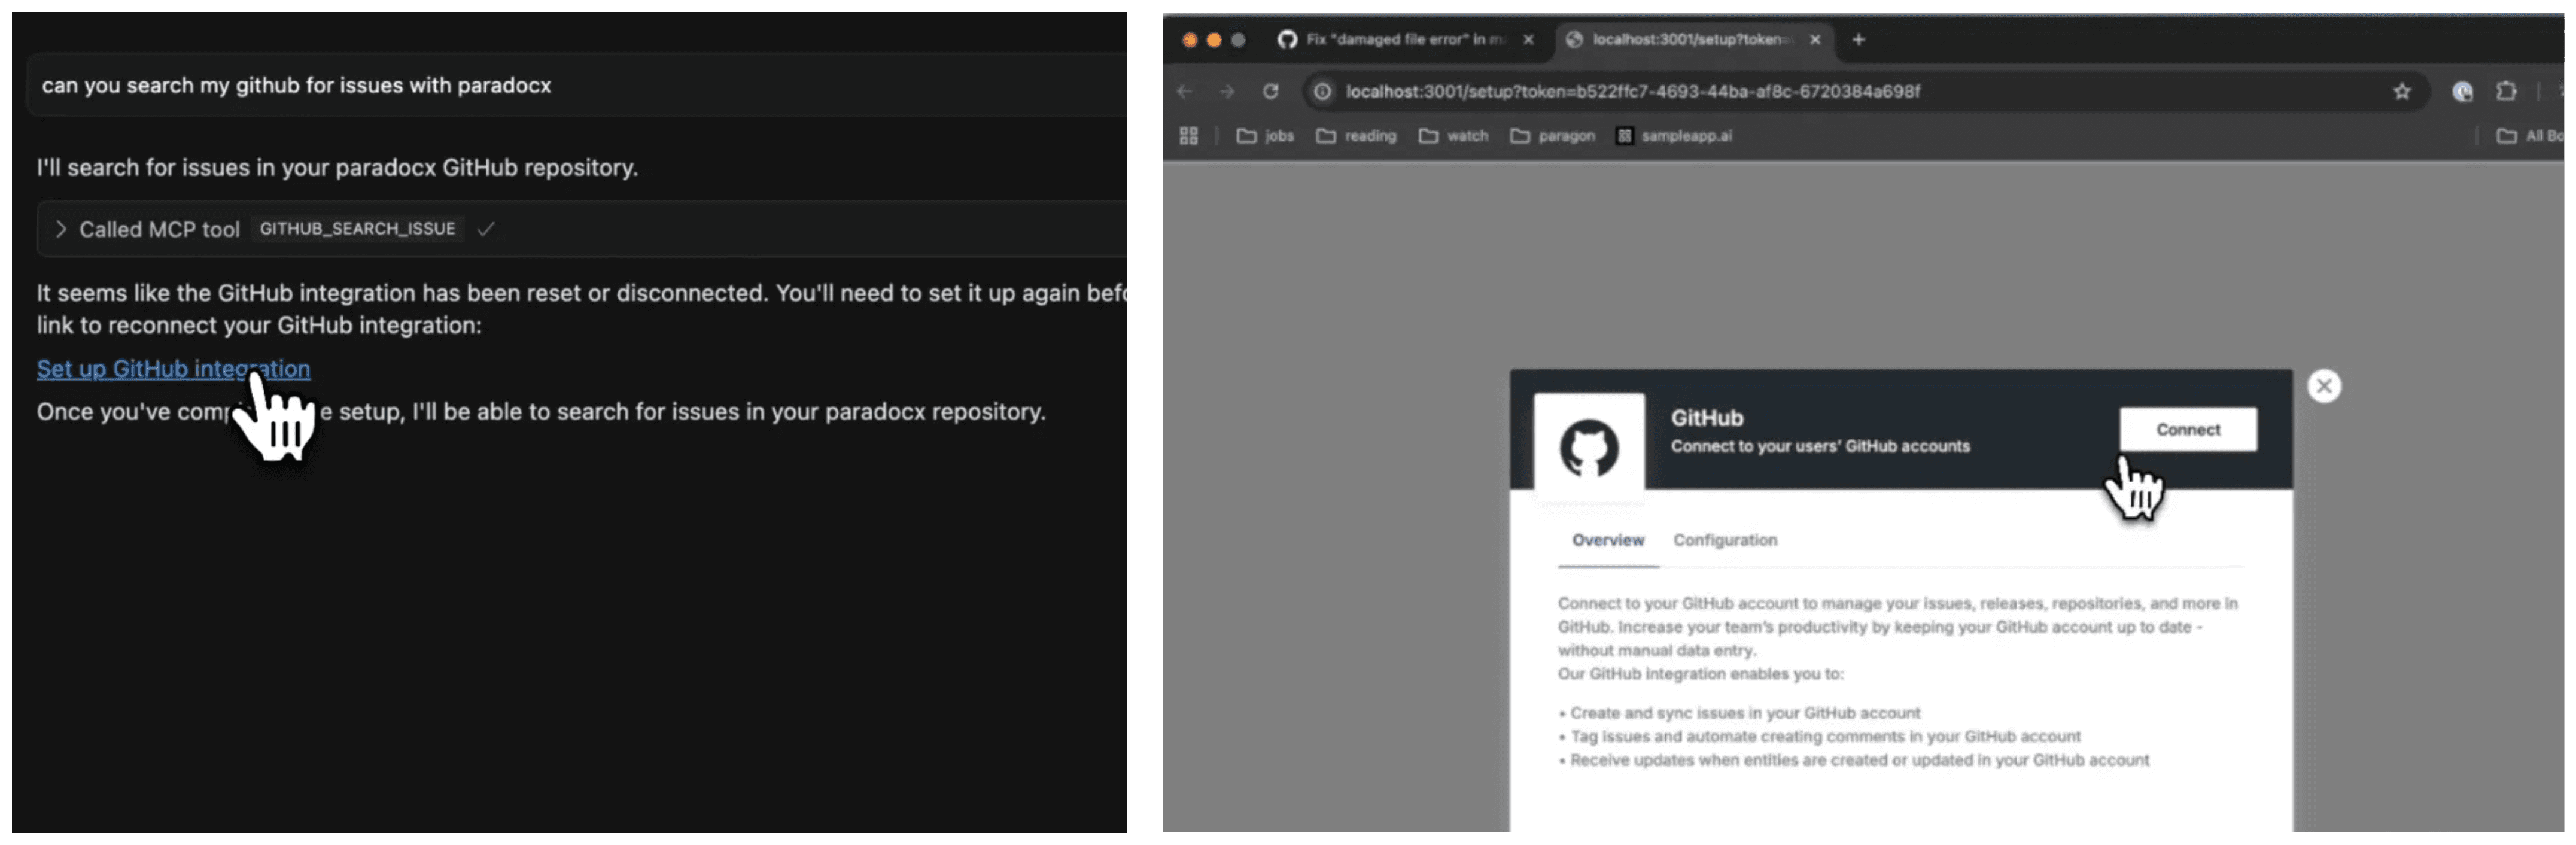This screenshot has width=2576, height=845.
Task: Click the site info icon in address bar
Action: (1322, 91)
